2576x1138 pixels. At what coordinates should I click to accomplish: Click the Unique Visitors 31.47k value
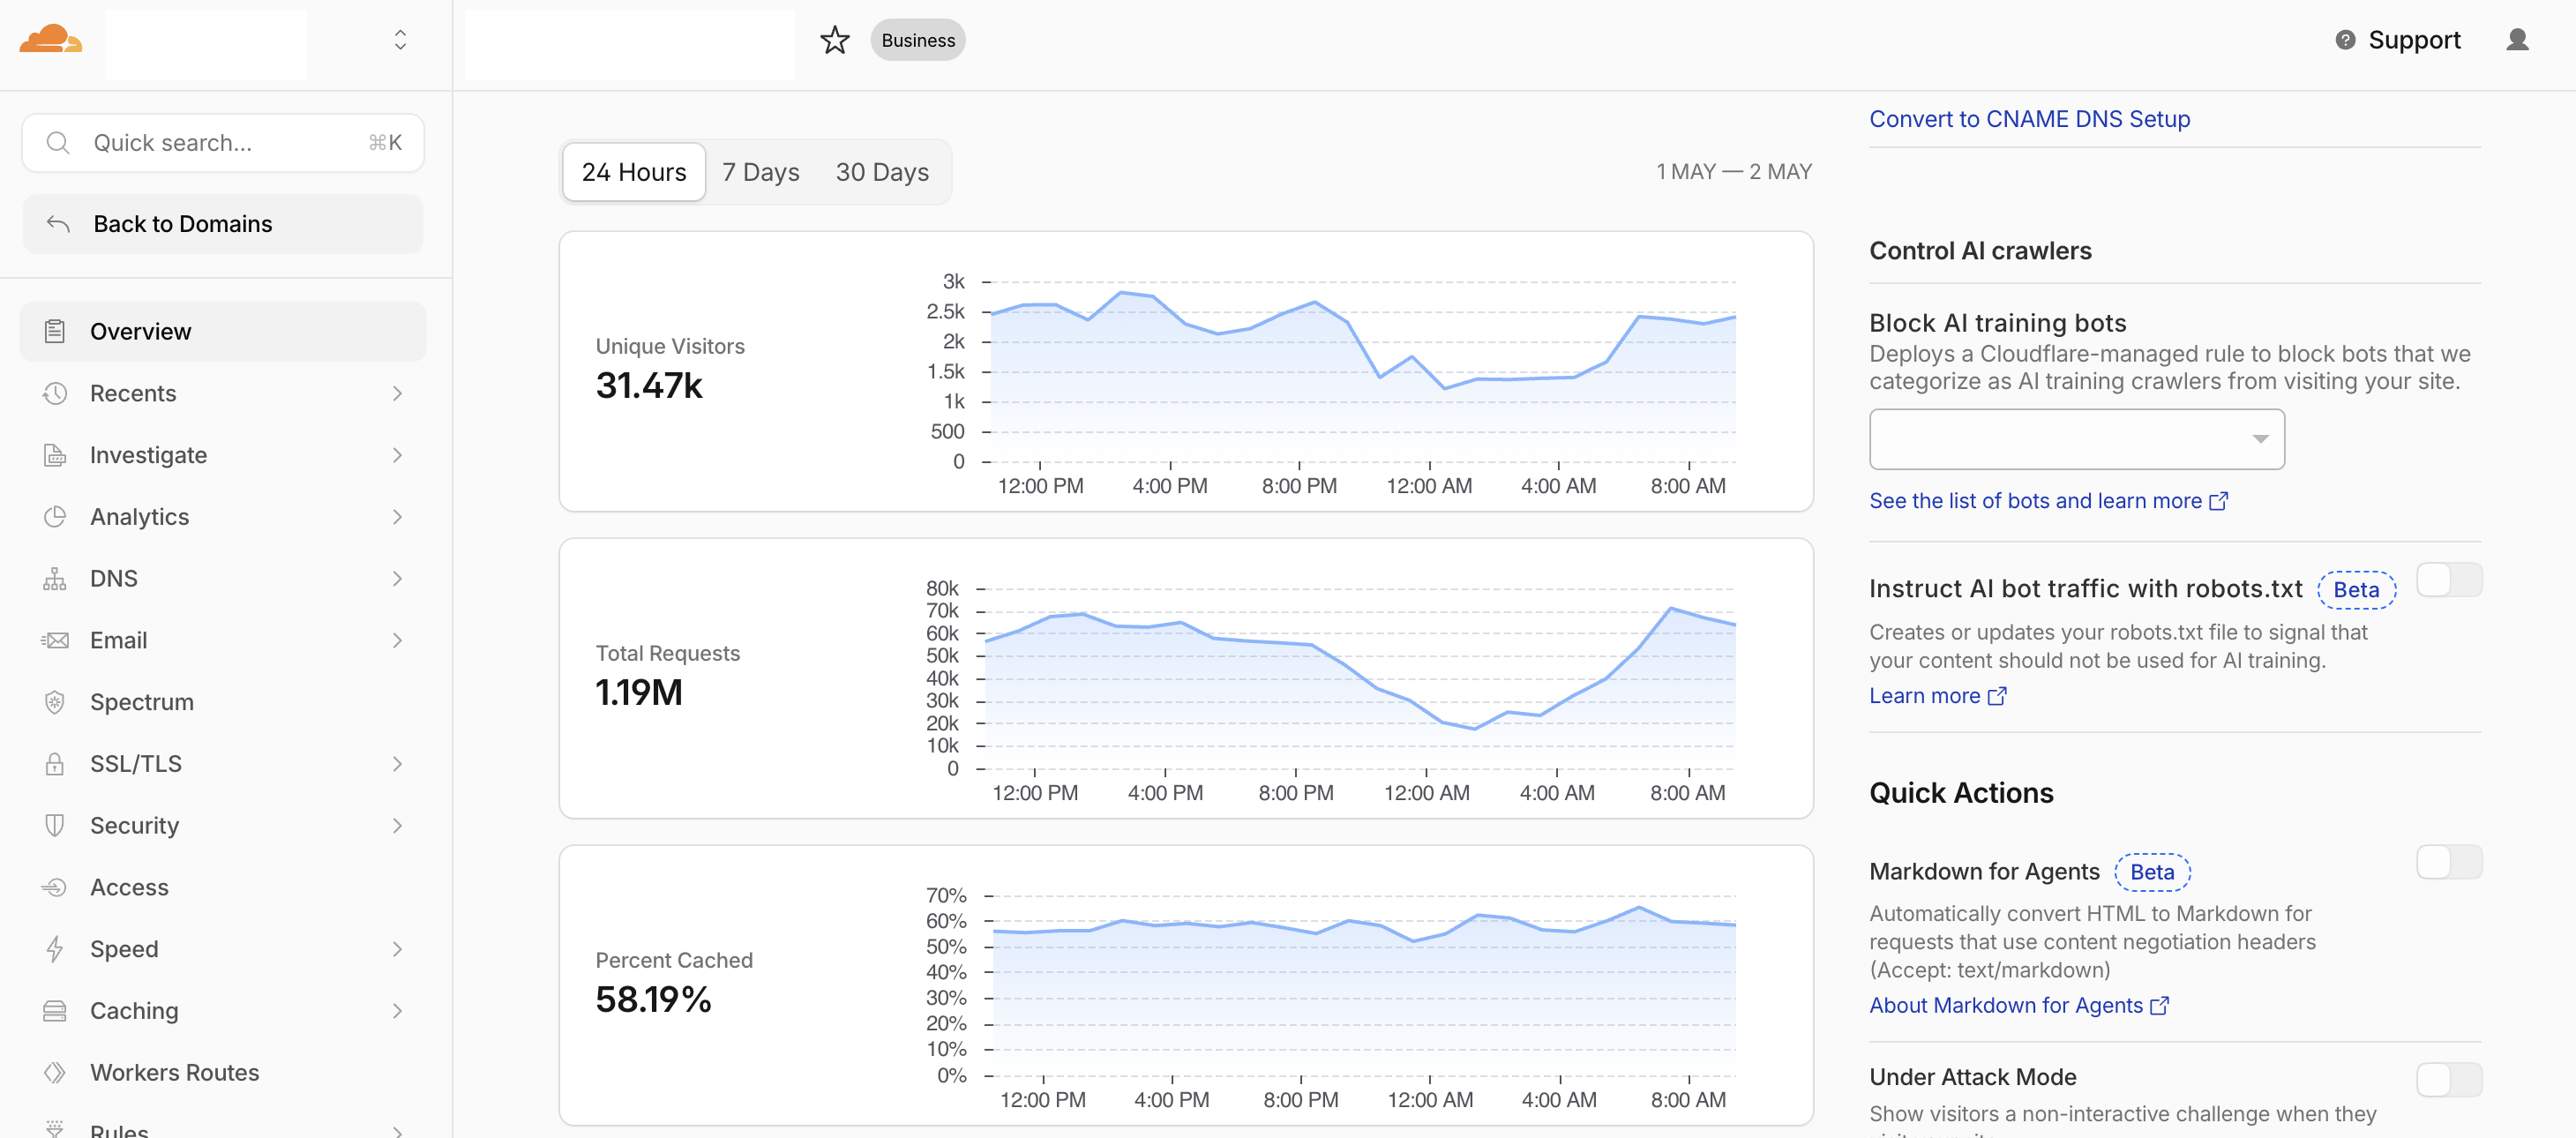click(649, 386)
